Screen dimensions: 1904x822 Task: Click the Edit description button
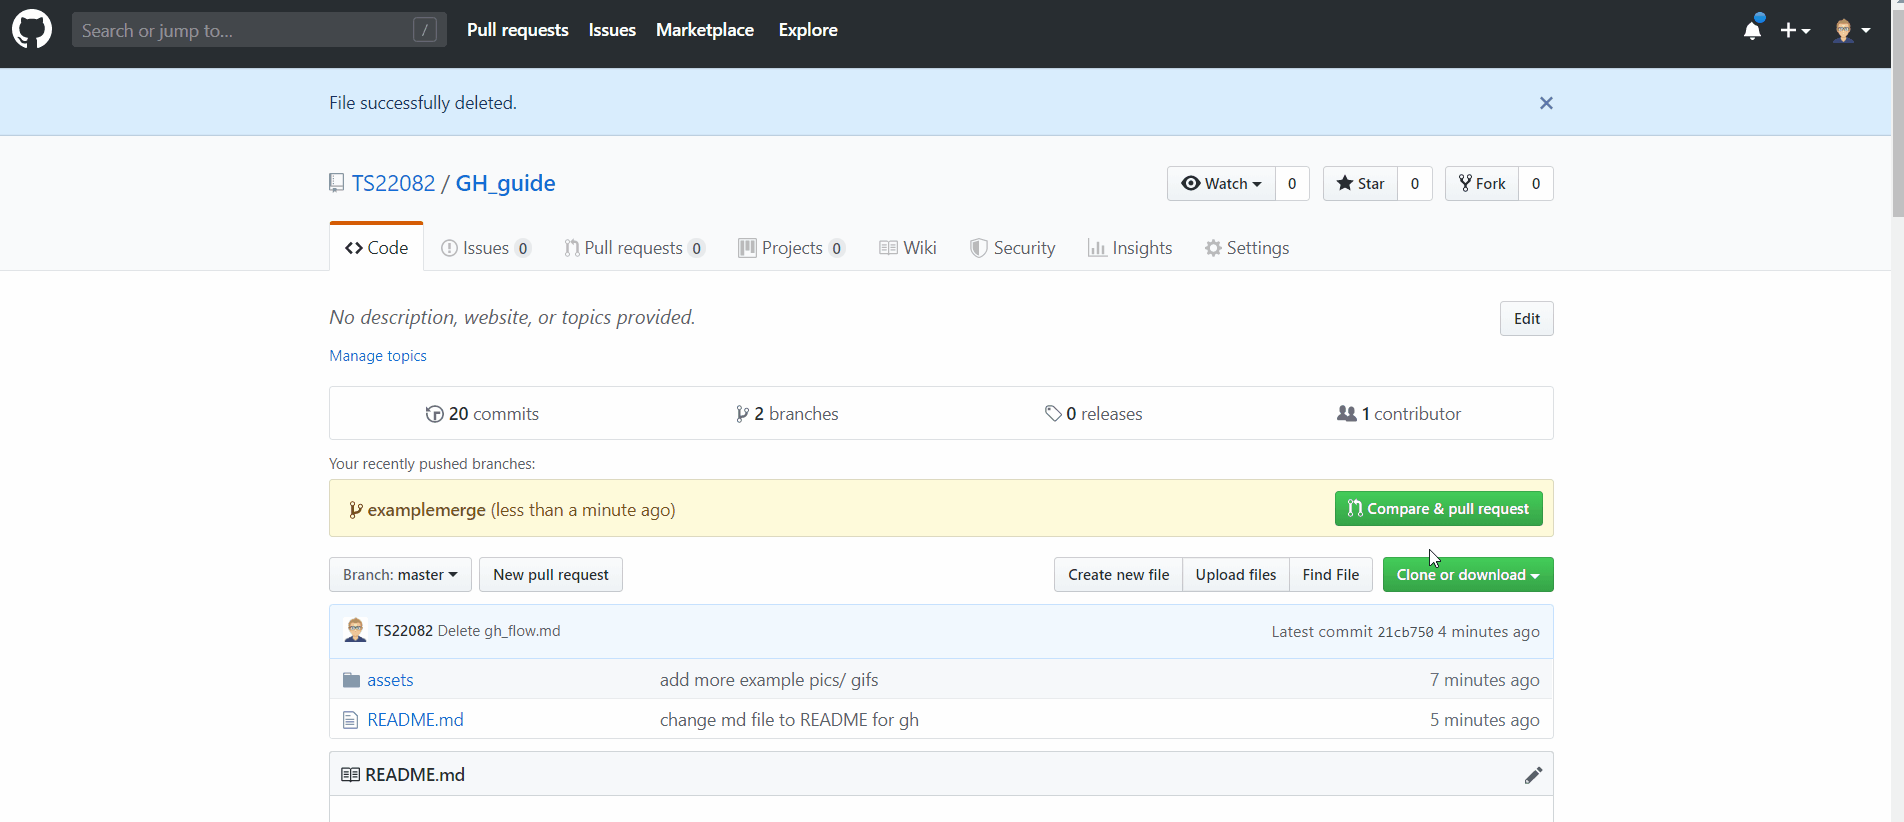pyautogui.click(x=1526, y=318)
